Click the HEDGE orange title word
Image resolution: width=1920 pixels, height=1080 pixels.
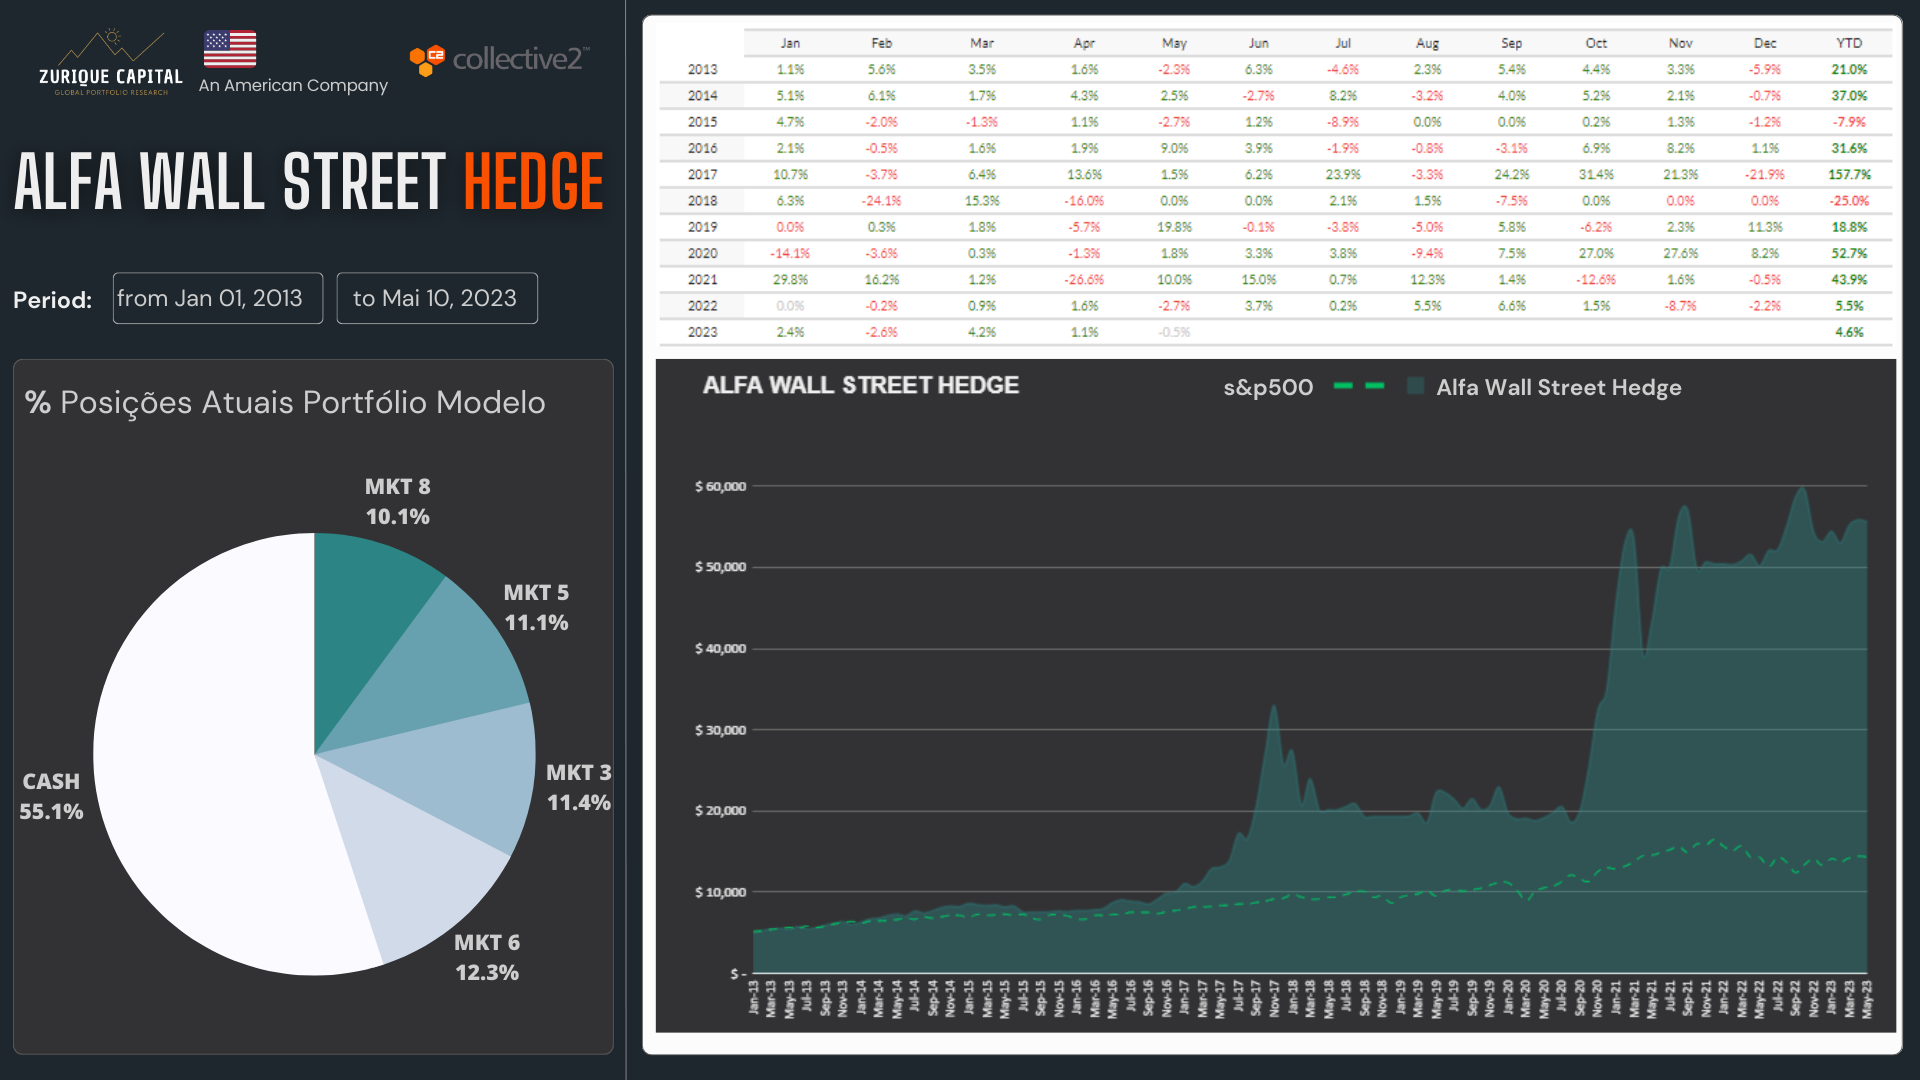coord(534,182)
